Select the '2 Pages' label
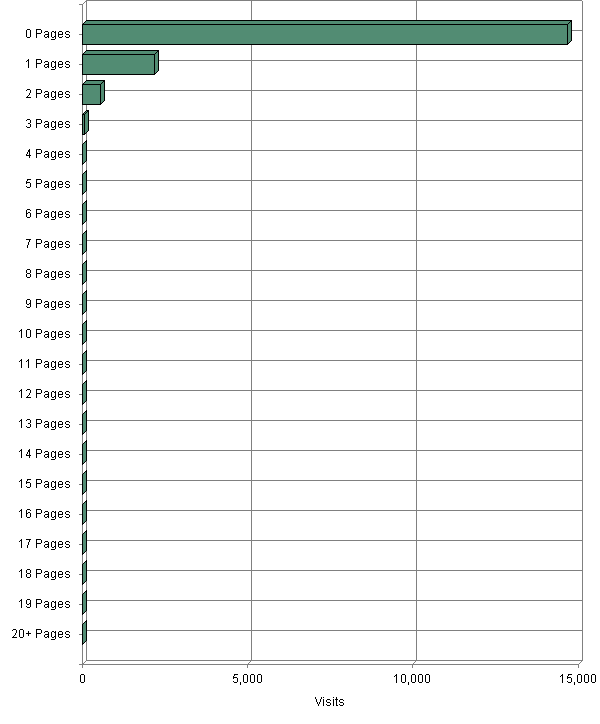 click(48, 94)
